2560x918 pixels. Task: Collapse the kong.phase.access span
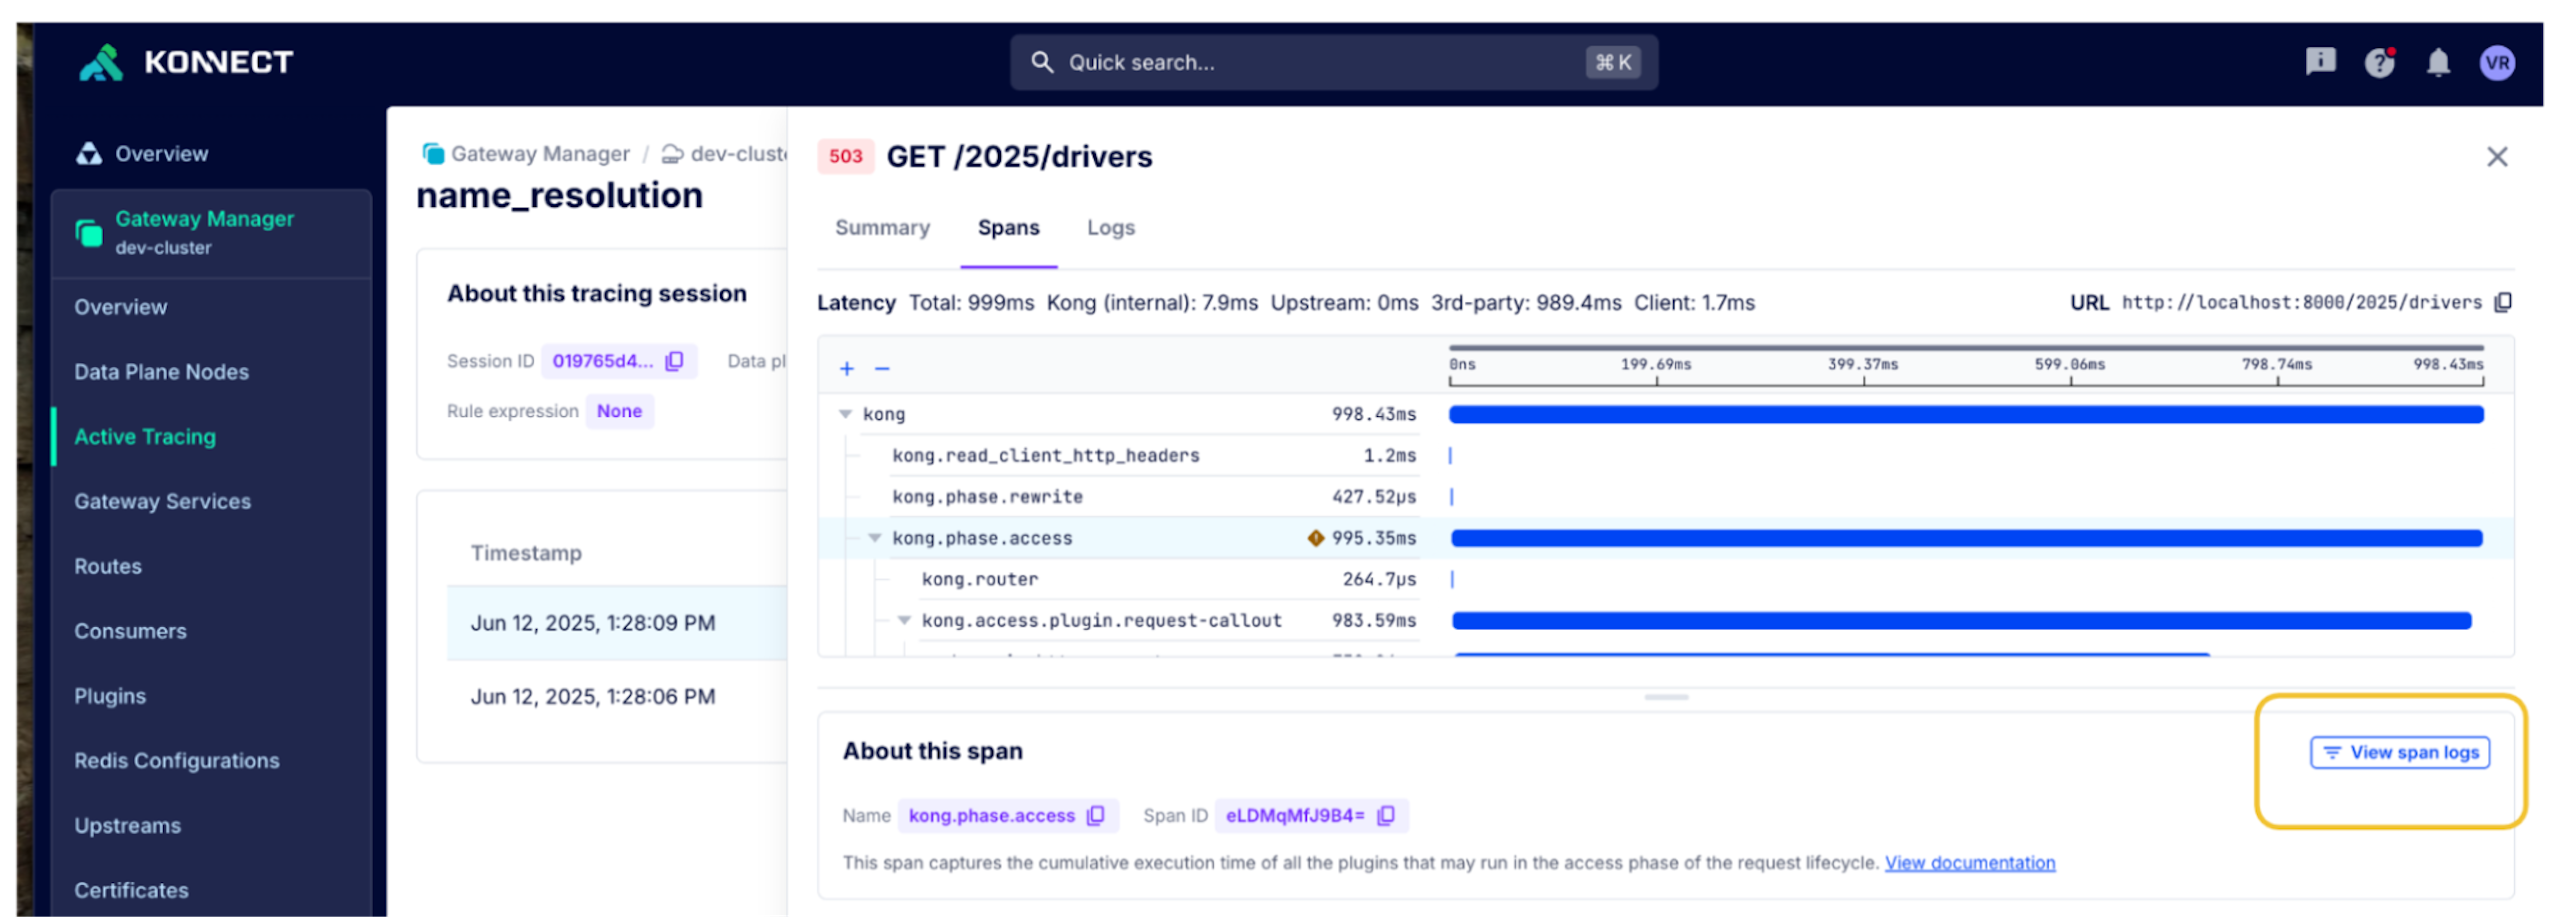[875, 538]
